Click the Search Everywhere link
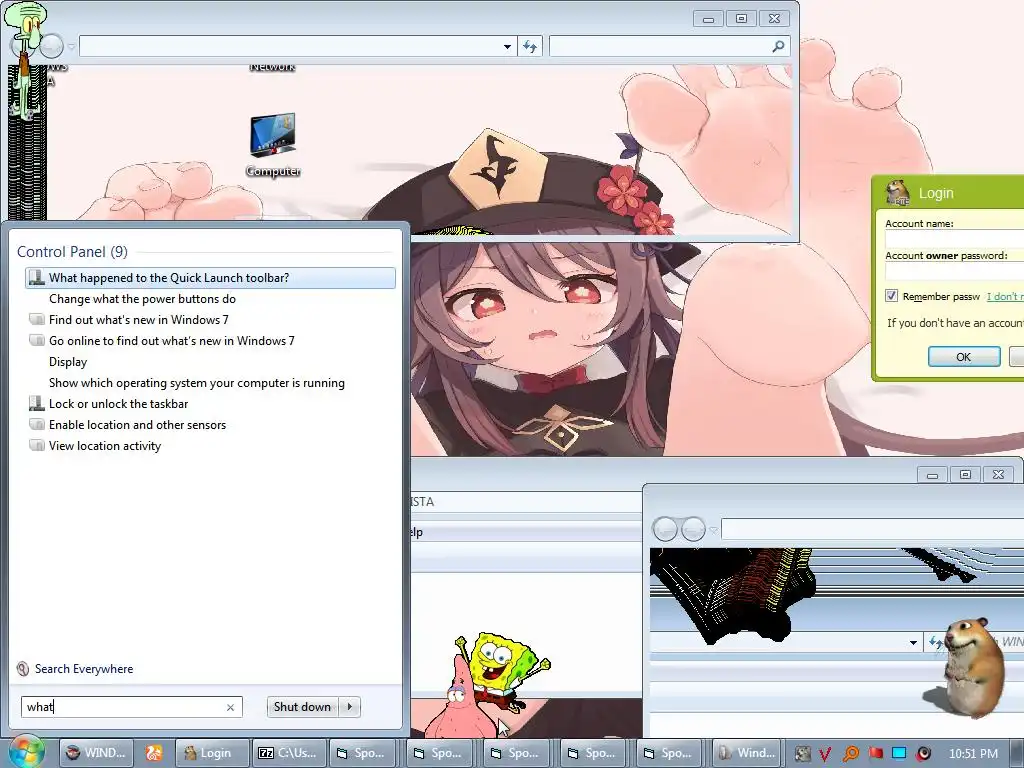This screenshot has height=768, width=1024. pyautogui.click(x=84, y=669)
